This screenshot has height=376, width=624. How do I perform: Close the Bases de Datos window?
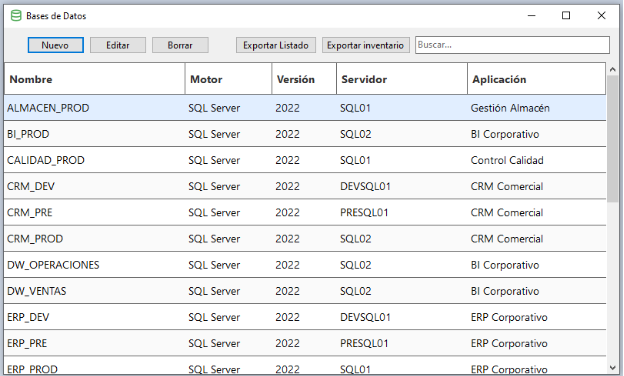[x=601, y=16]
